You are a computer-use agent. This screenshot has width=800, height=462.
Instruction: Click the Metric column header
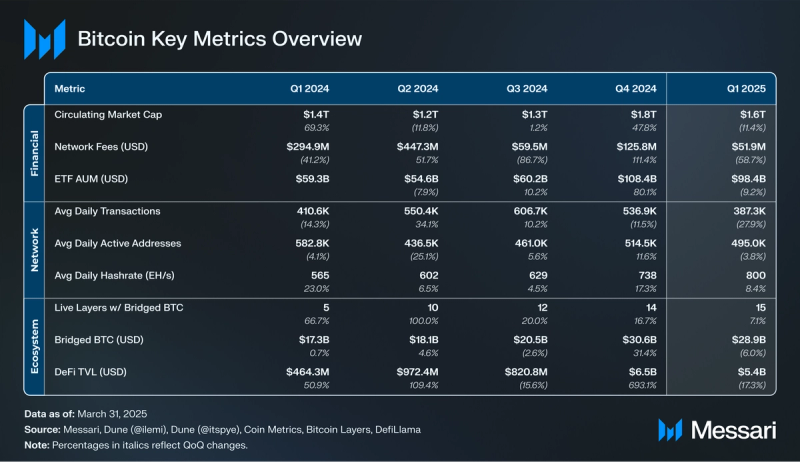69,88
